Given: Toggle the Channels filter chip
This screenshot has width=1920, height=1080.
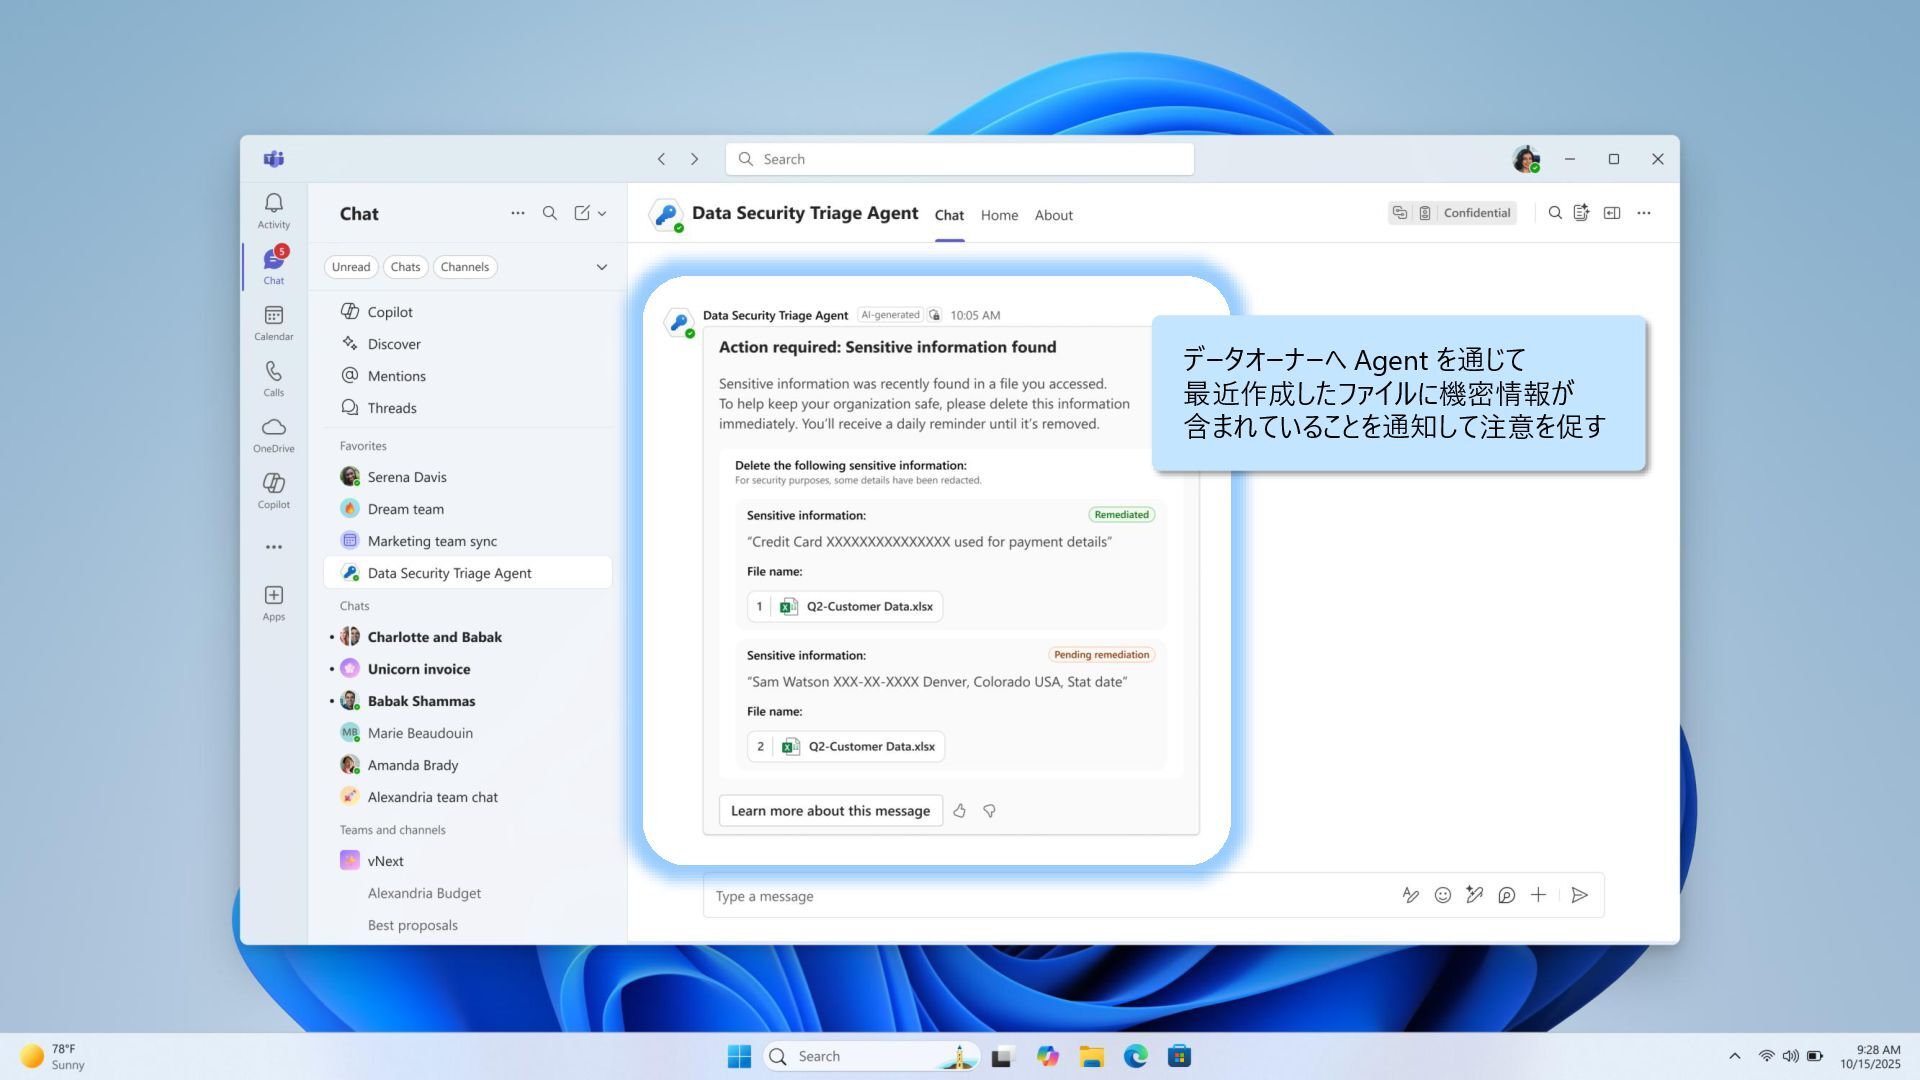Looking at the screenshot, I should pyautogui.click(x=464, y=267).
